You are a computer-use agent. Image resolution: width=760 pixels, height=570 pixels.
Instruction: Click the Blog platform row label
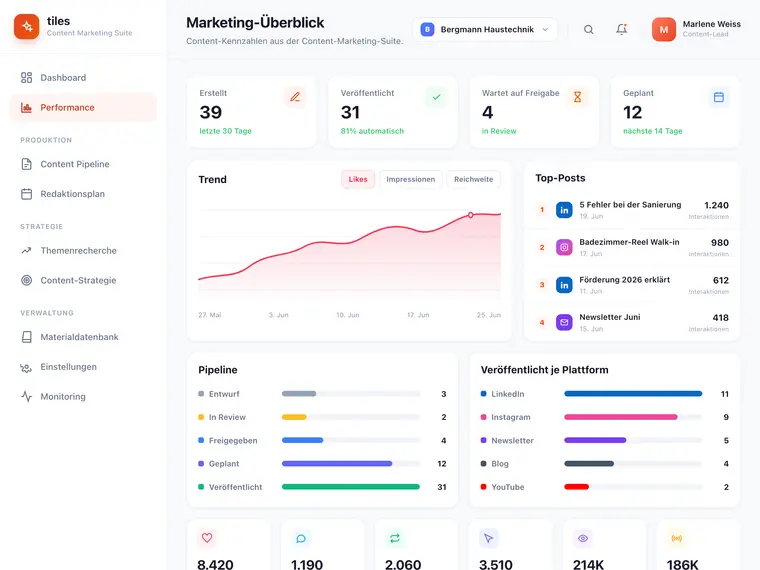click(500, 463)
